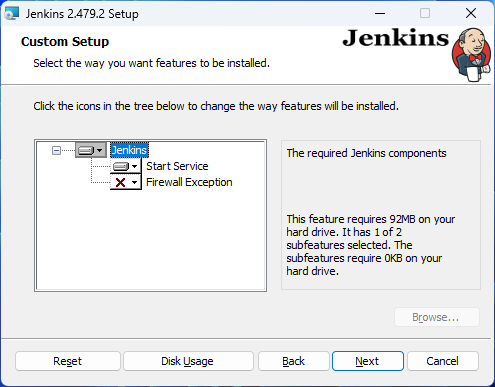Click the "Click the icons in the tree" instruction
Screen dimensions: 495x387
point(216,106)
